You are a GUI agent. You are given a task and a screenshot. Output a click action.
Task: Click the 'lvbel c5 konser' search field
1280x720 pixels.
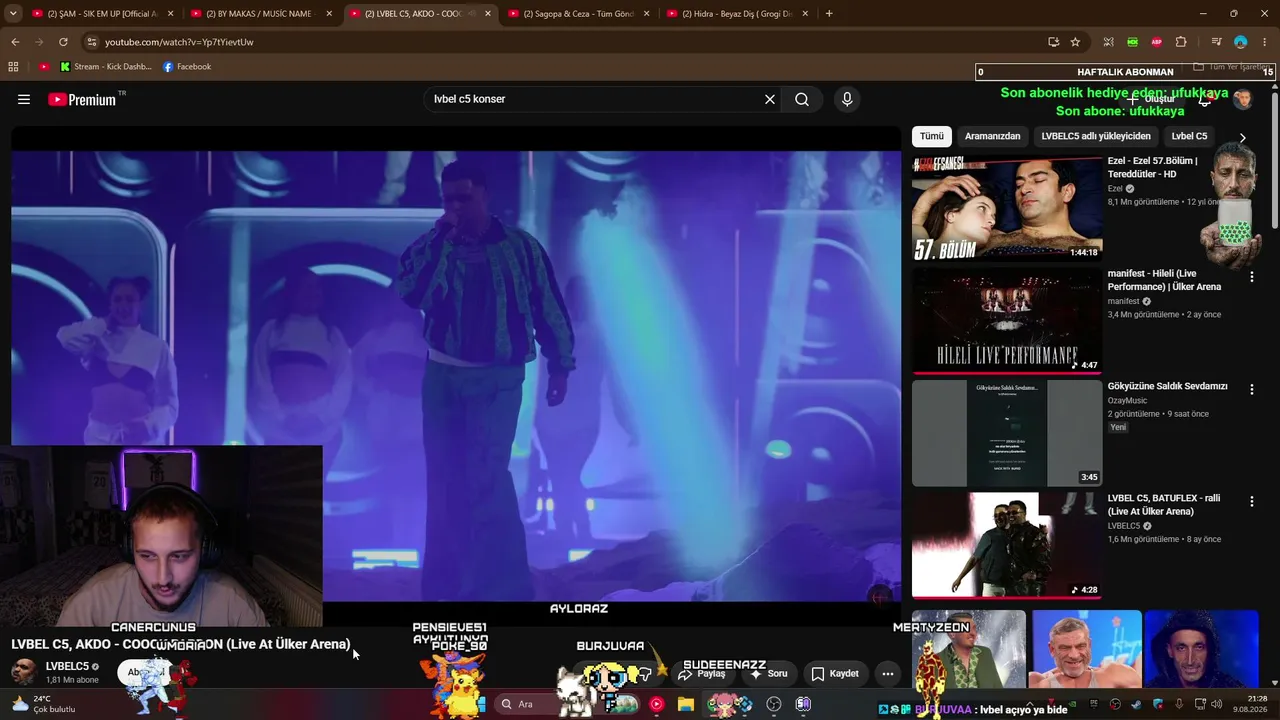[x=594, y=99]
